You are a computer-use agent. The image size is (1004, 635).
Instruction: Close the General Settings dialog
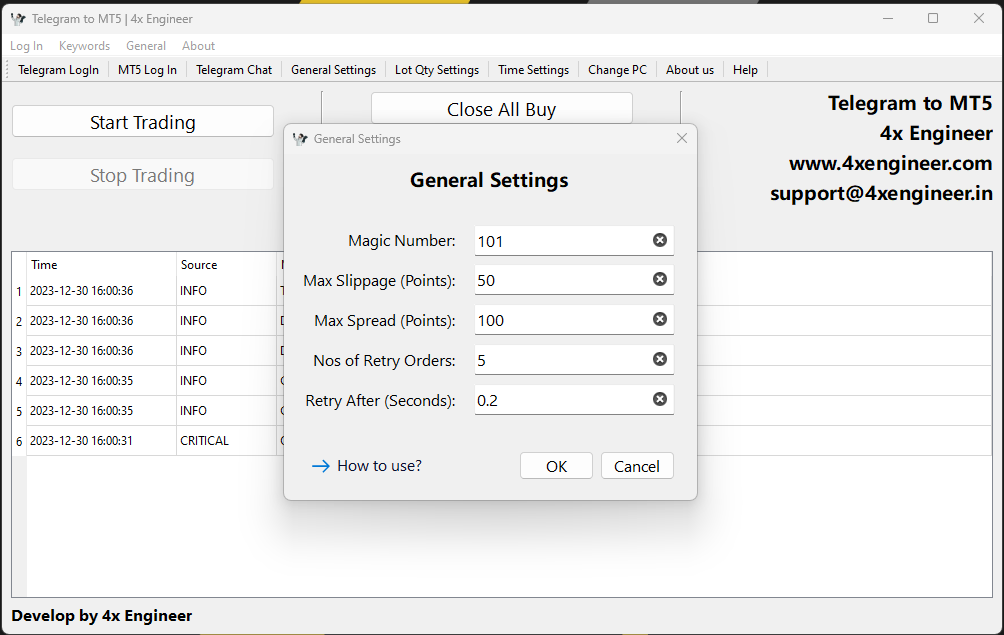[x=682, y=138]
